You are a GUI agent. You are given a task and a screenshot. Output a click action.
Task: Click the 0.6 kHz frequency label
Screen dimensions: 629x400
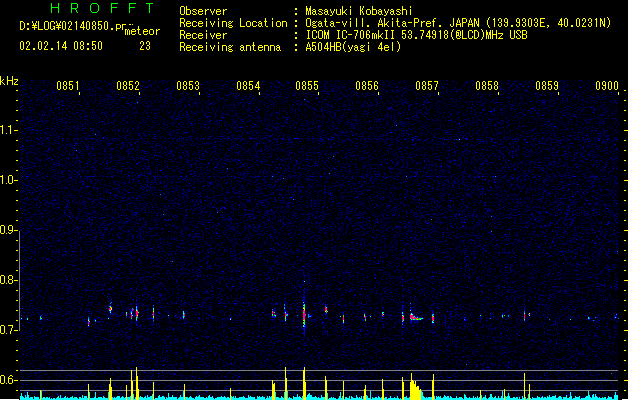tap(8, 380)
